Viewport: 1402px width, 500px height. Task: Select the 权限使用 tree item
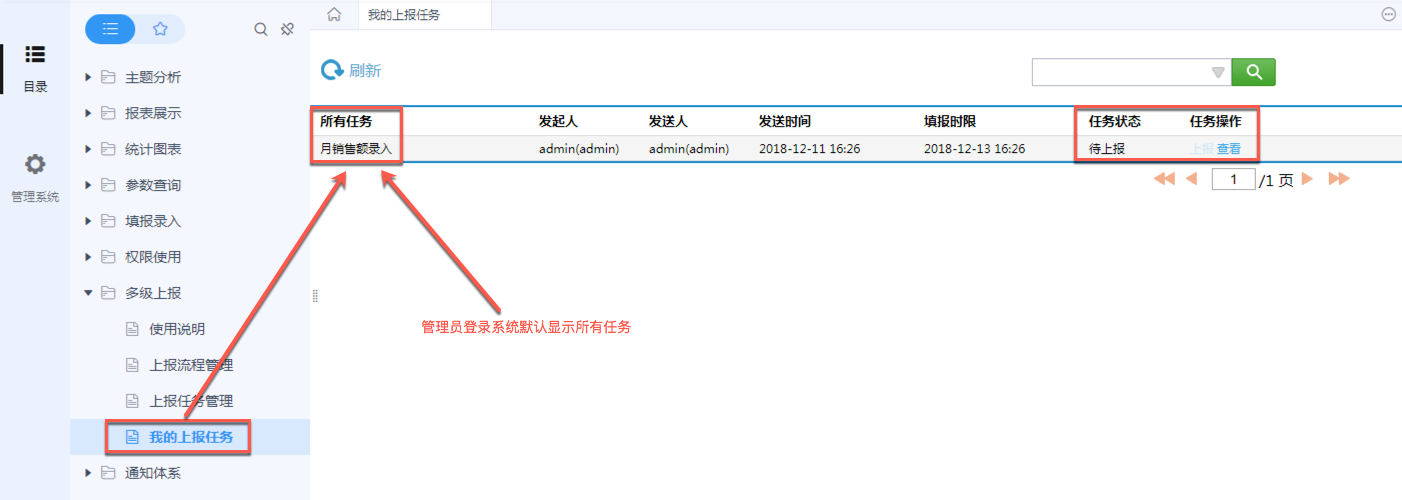[153, 257]
